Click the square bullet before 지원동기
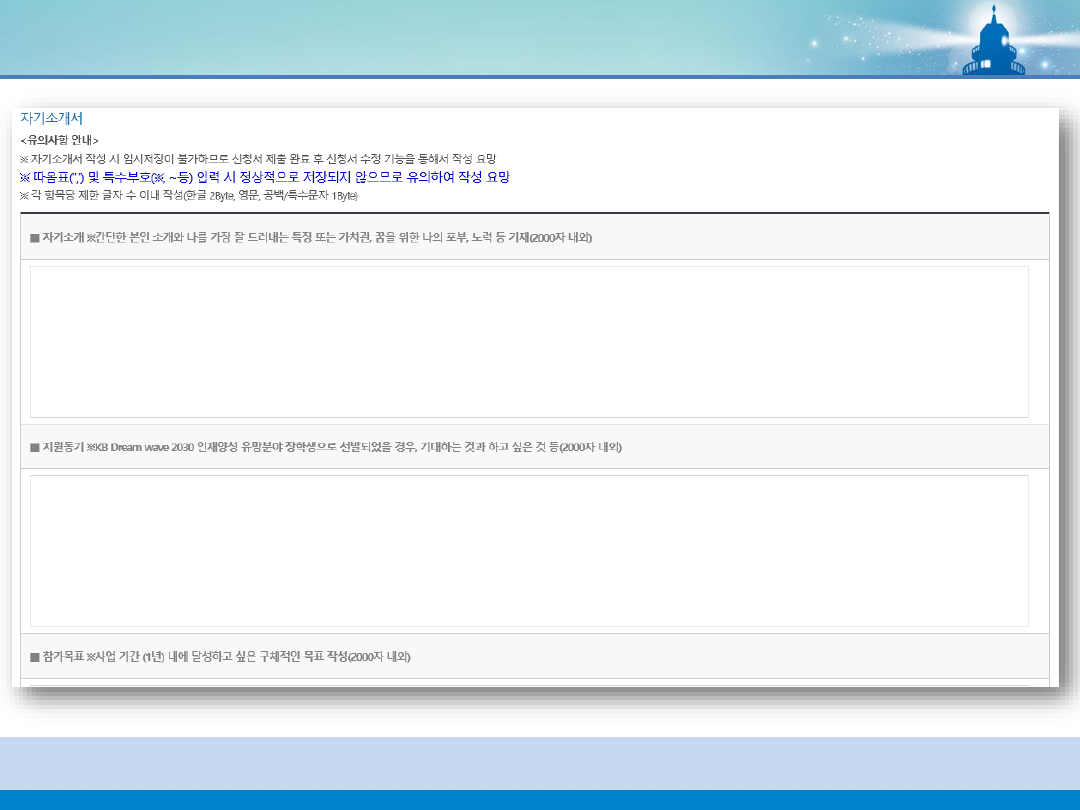The image size is (1080, 810). point(34,447)
